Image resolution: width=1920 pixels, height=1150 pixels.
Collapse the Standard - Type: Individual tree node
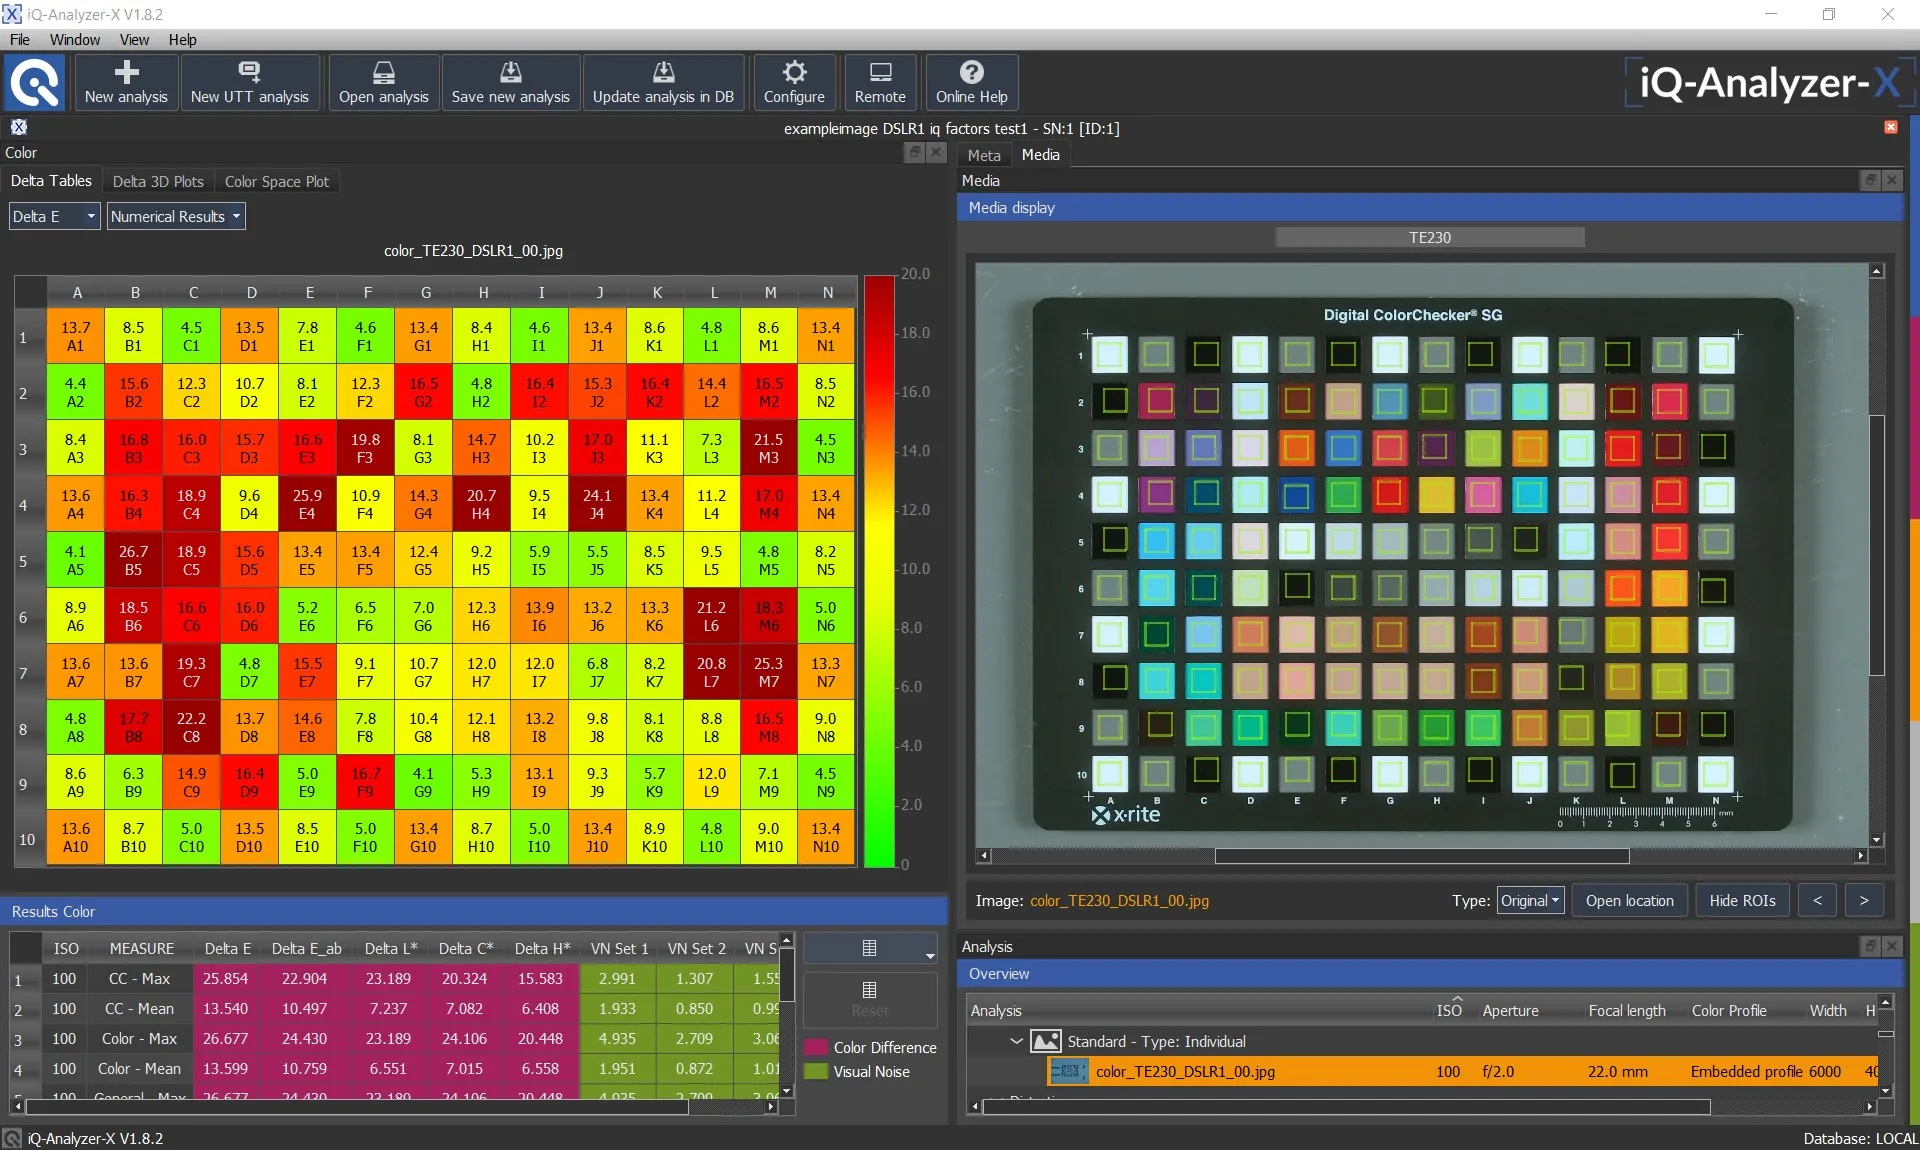1016,1041
